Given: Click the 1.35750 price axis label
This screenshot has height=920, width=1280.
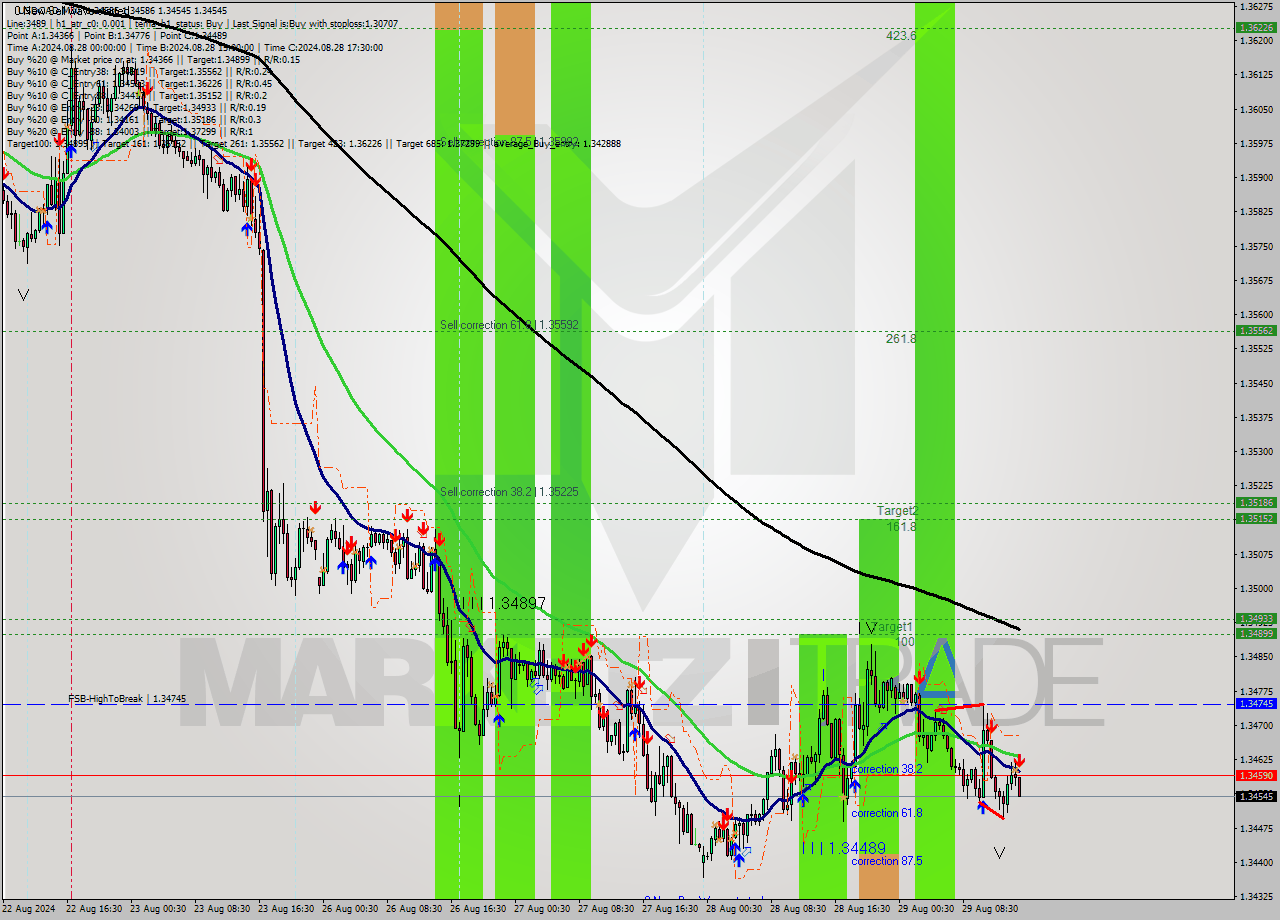Looking at the screenshot, I should click(1255, 246).
